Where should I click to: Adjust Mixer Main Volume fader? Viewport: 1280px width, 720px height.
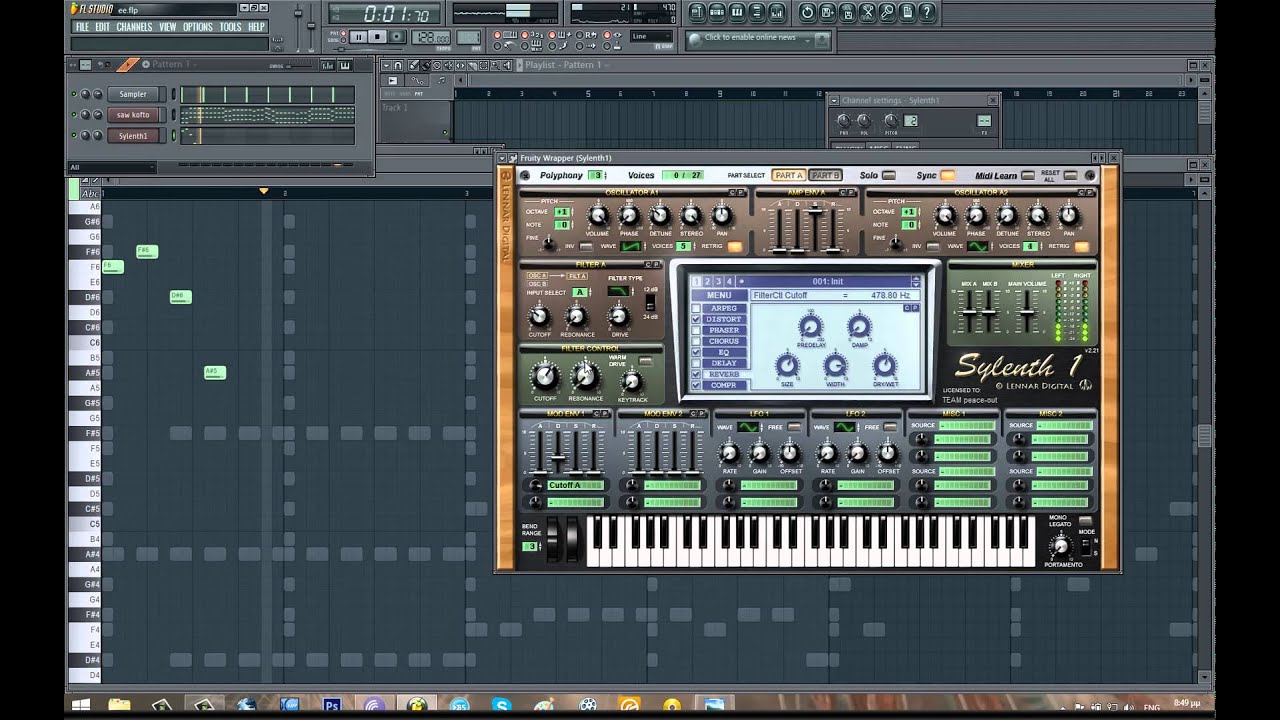1027,313
